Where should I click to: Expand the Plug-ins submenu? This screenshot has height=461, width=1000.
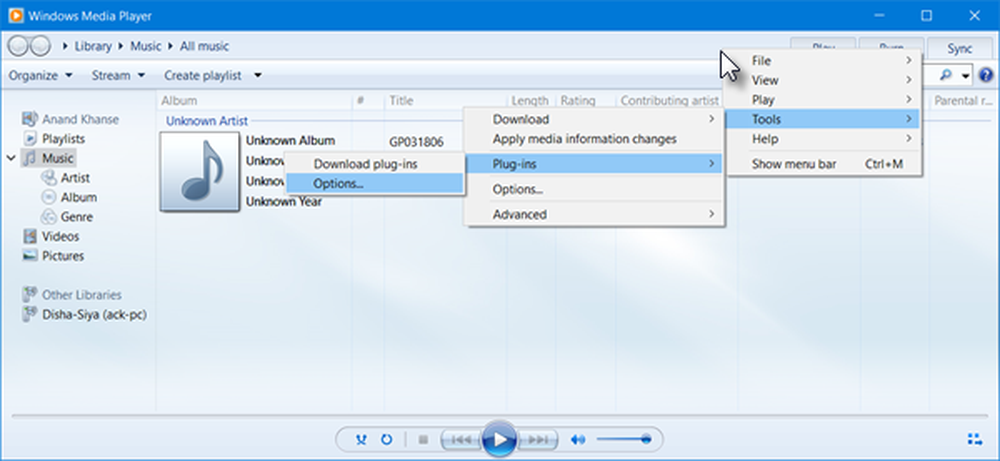(594, 164)
